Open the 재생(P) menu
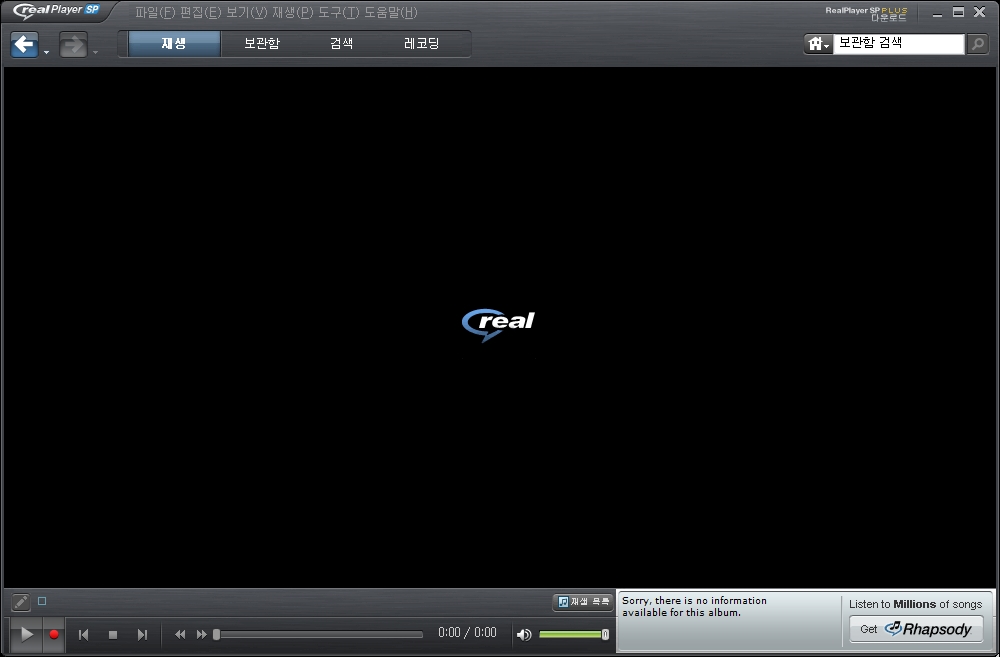This screenshot has width=1000, height=657. coord(293,13)
